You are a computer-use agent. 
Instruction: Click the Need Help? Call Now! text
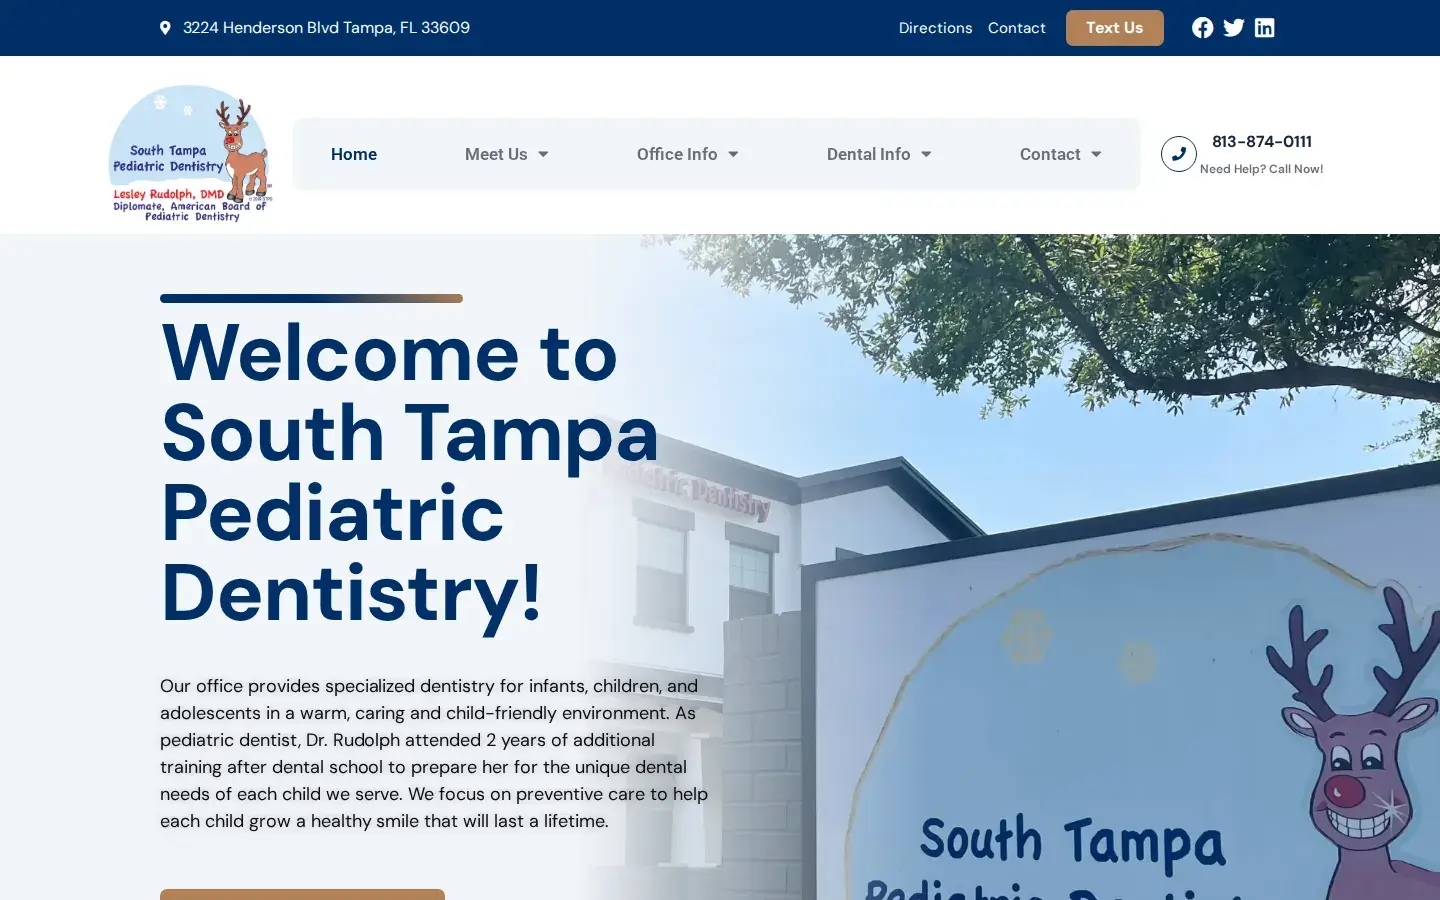coord(1261,169)
